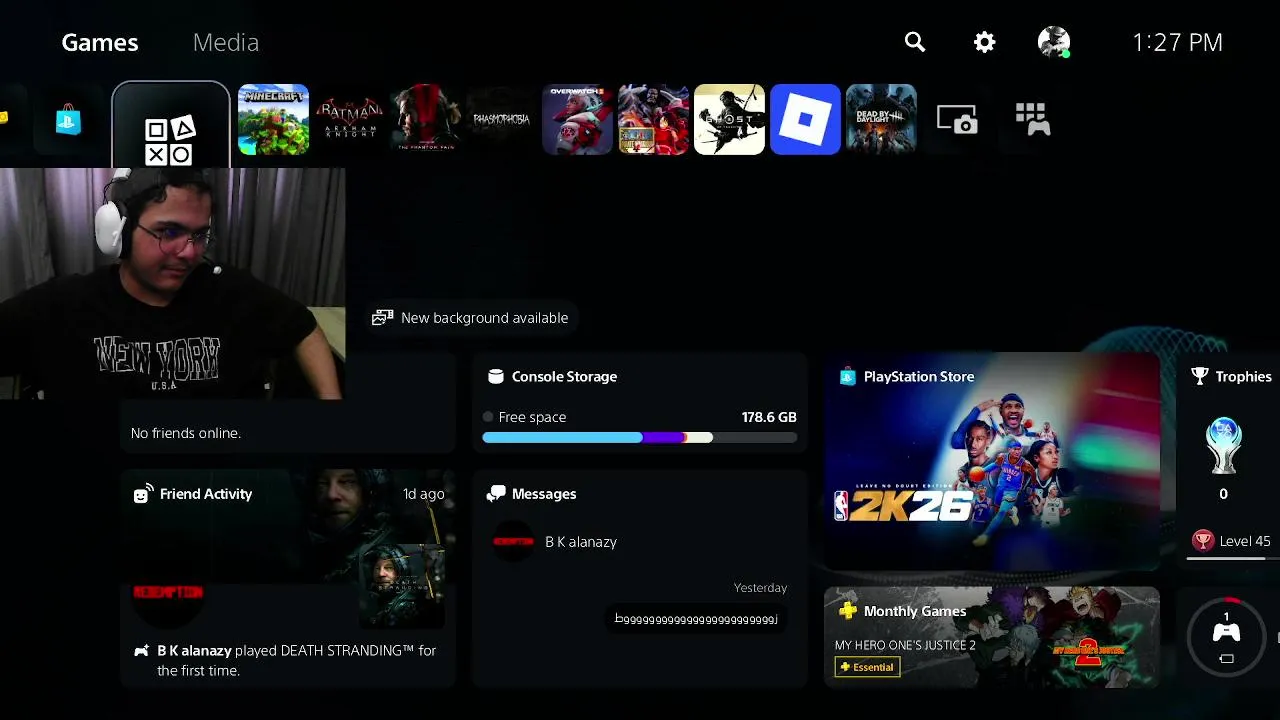Click the Essential badge label
This screenshot has width=1280, height=720.
pyautogui.click(x=867, y=667)
